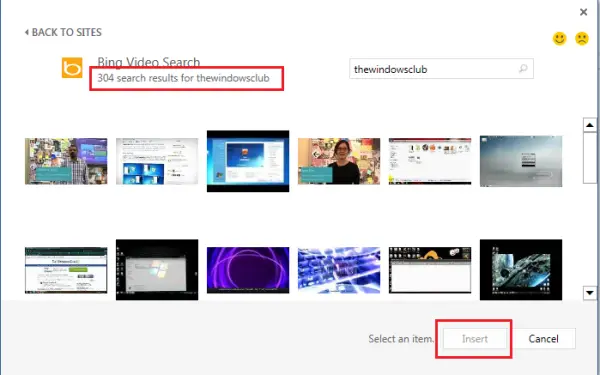Click the scrollbar up arrow
This screenshot has width=600, height=375.
pos(590,125)
